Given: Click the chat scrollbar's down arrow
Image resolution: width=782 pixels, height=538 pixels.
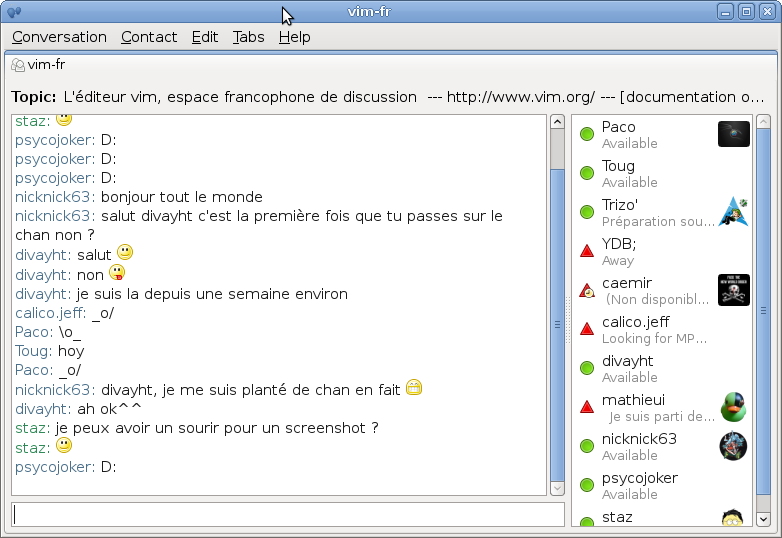Looking at the screenshot, I should (x=557, y=488).
